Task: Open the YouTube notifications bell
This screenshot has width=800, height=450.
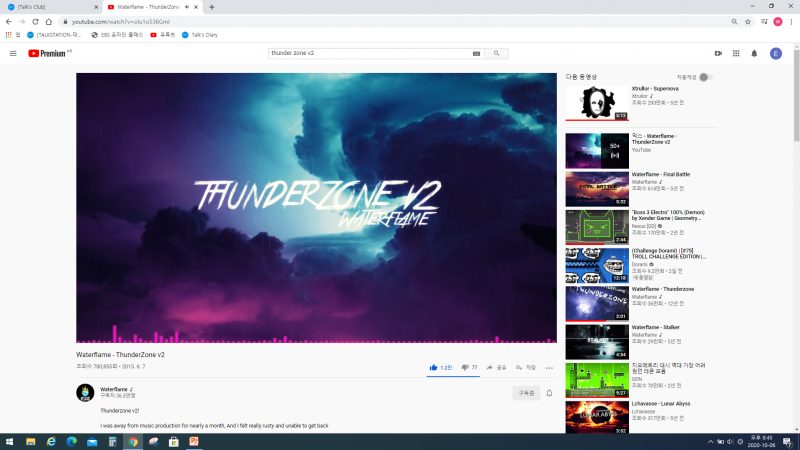Action: pos(754,53)
